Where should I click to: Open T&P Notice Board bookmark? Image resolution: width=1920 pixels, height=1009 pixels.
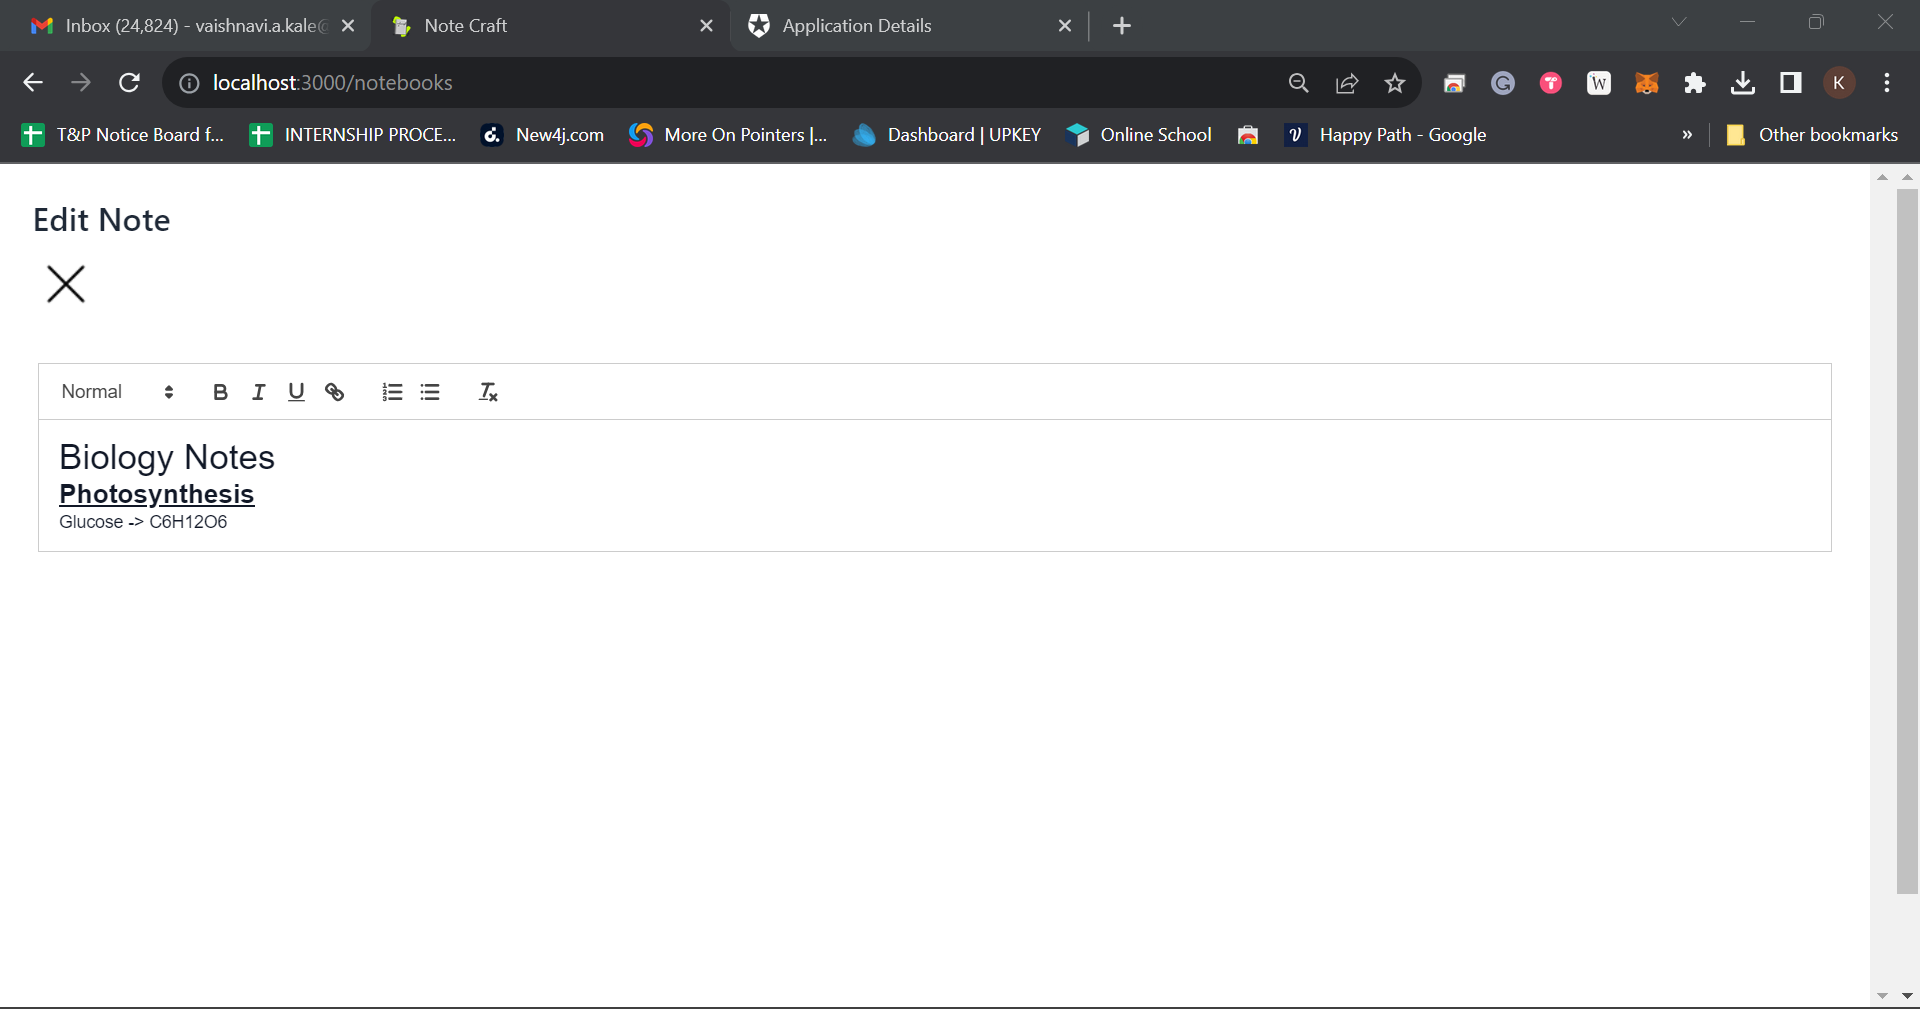tap(123, 135)
